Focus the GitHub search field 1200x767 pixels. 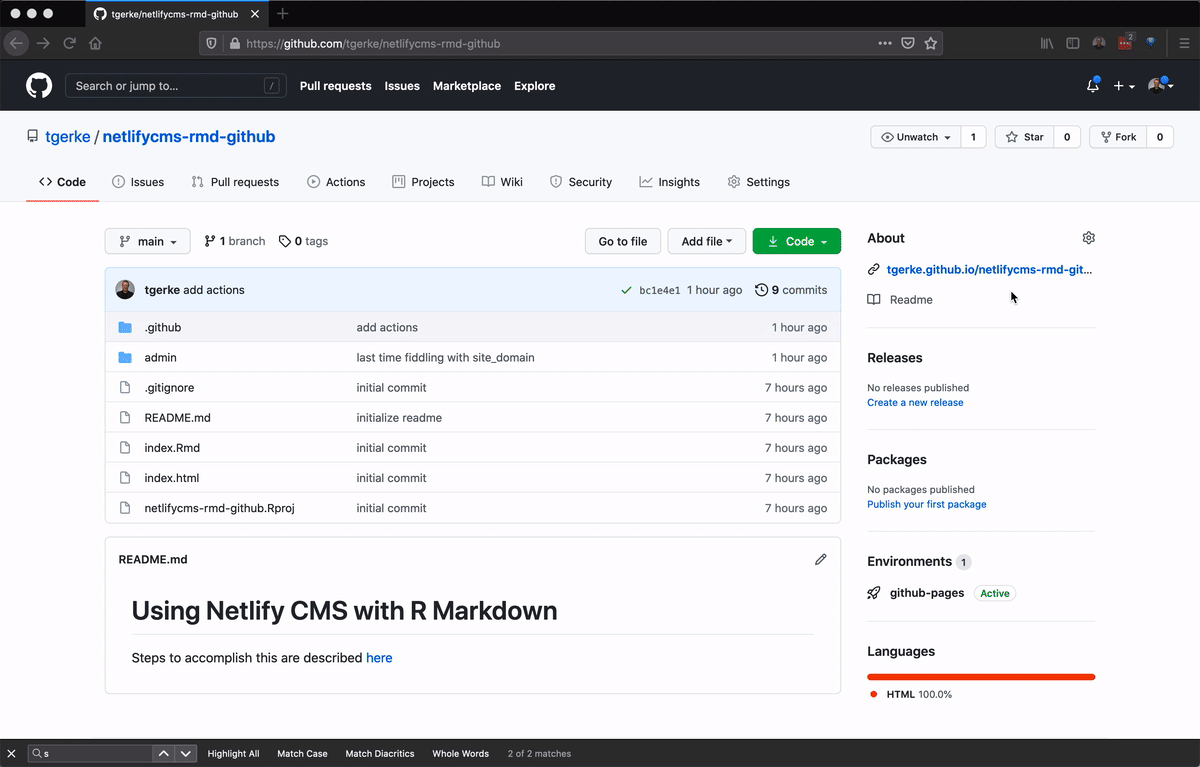(x=175, y=86)
